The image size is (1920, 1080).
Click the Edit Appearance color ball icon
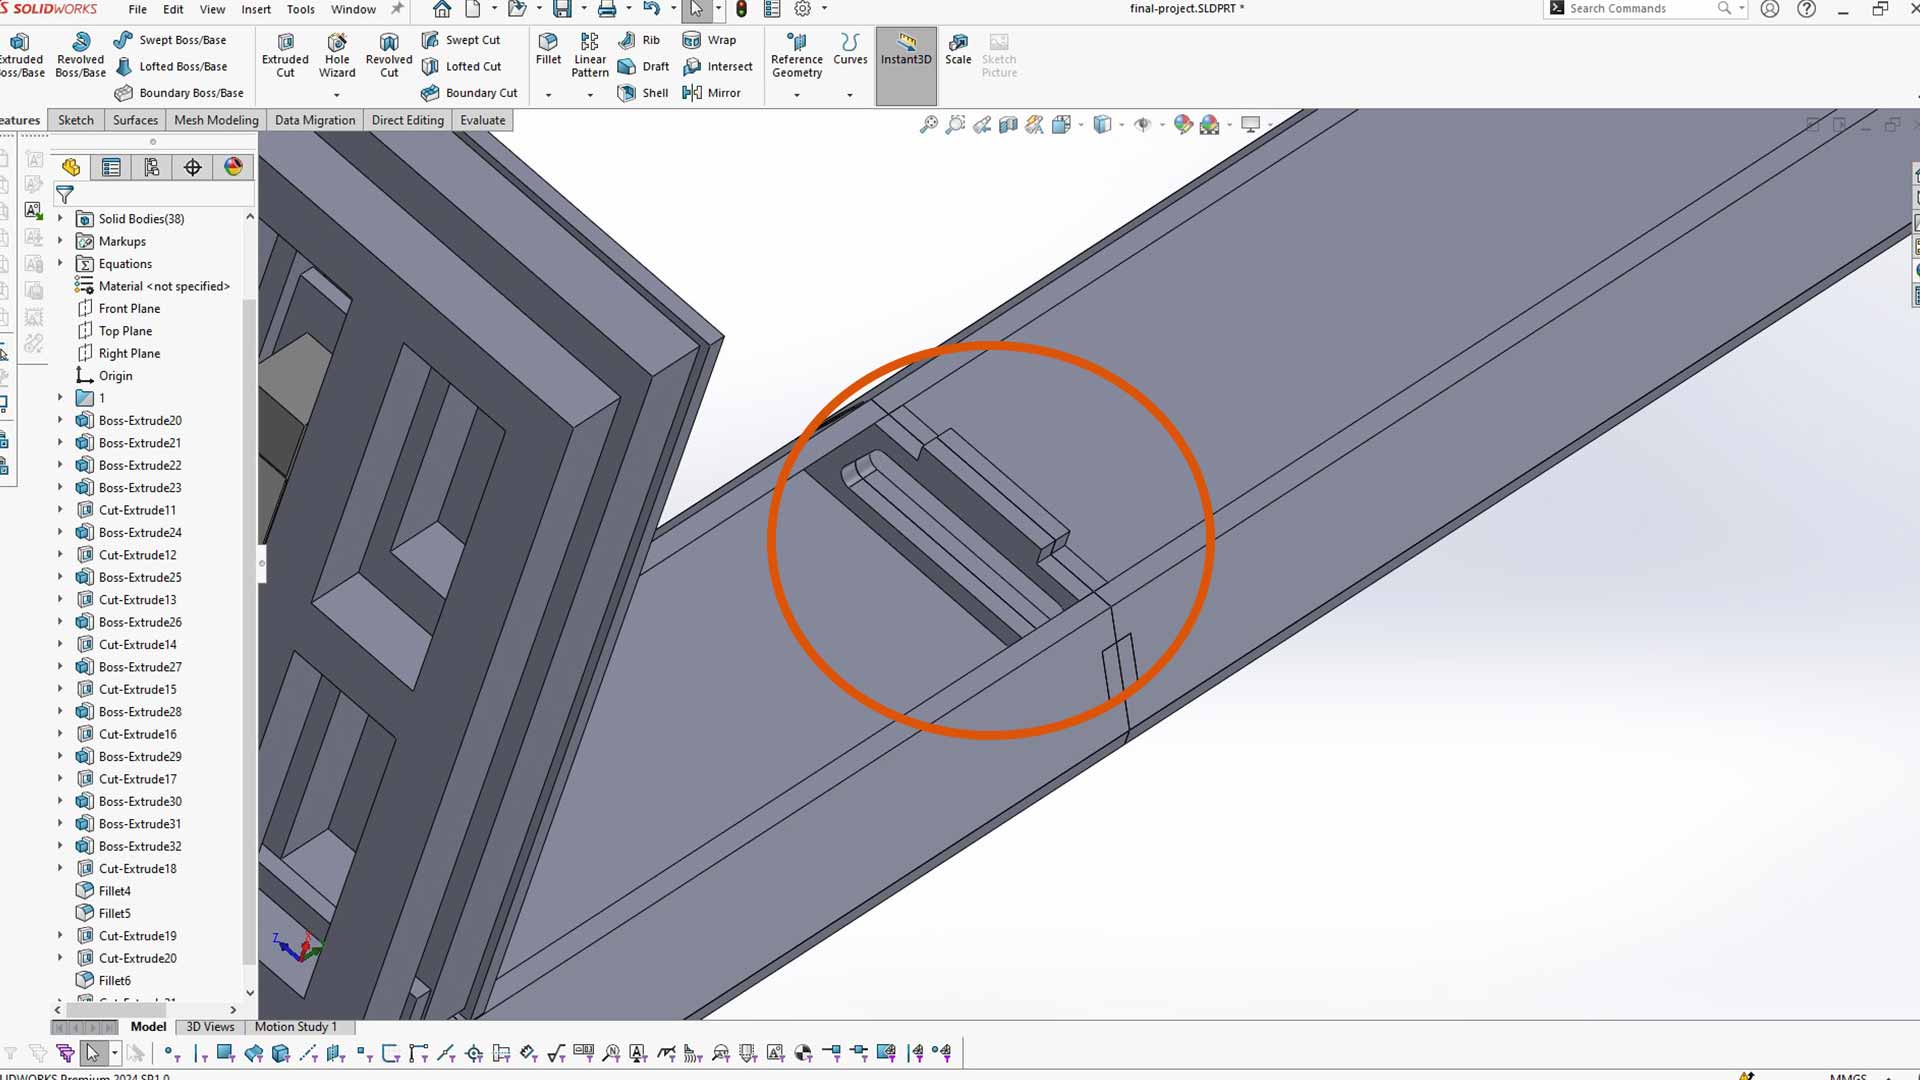click(x=1183, y=125)
